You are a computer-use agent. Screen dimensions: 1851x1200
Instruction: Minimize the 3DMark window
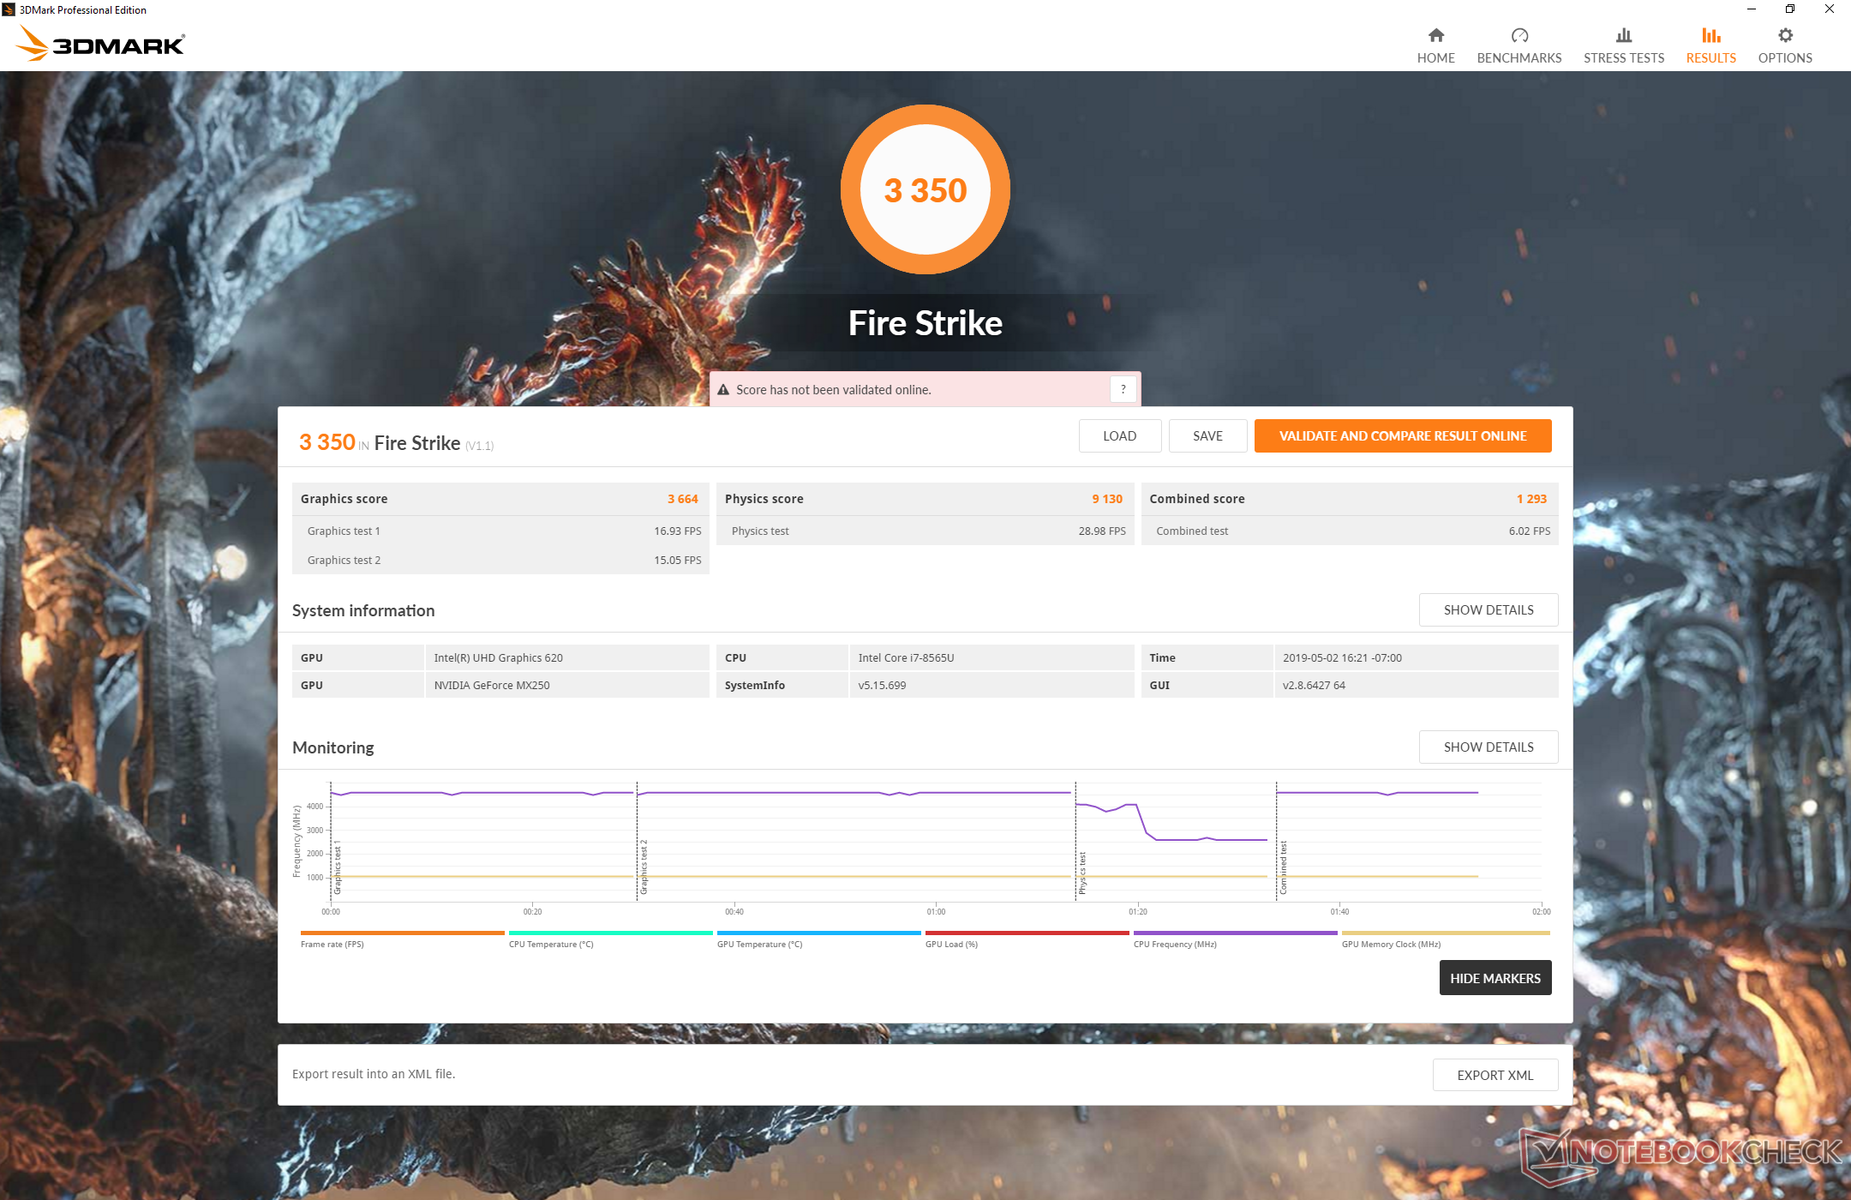1751,10
